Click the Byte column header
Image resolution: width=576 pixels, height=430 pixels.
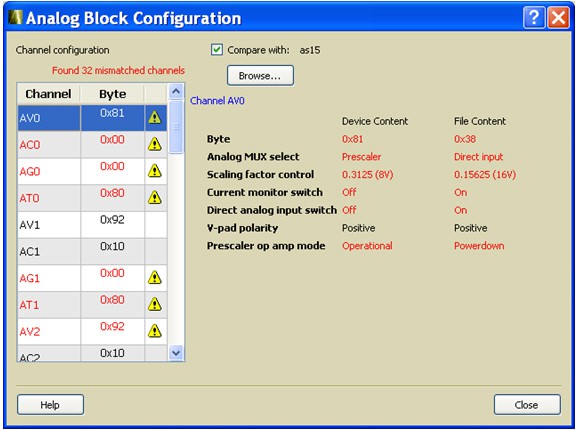(112, 94)
